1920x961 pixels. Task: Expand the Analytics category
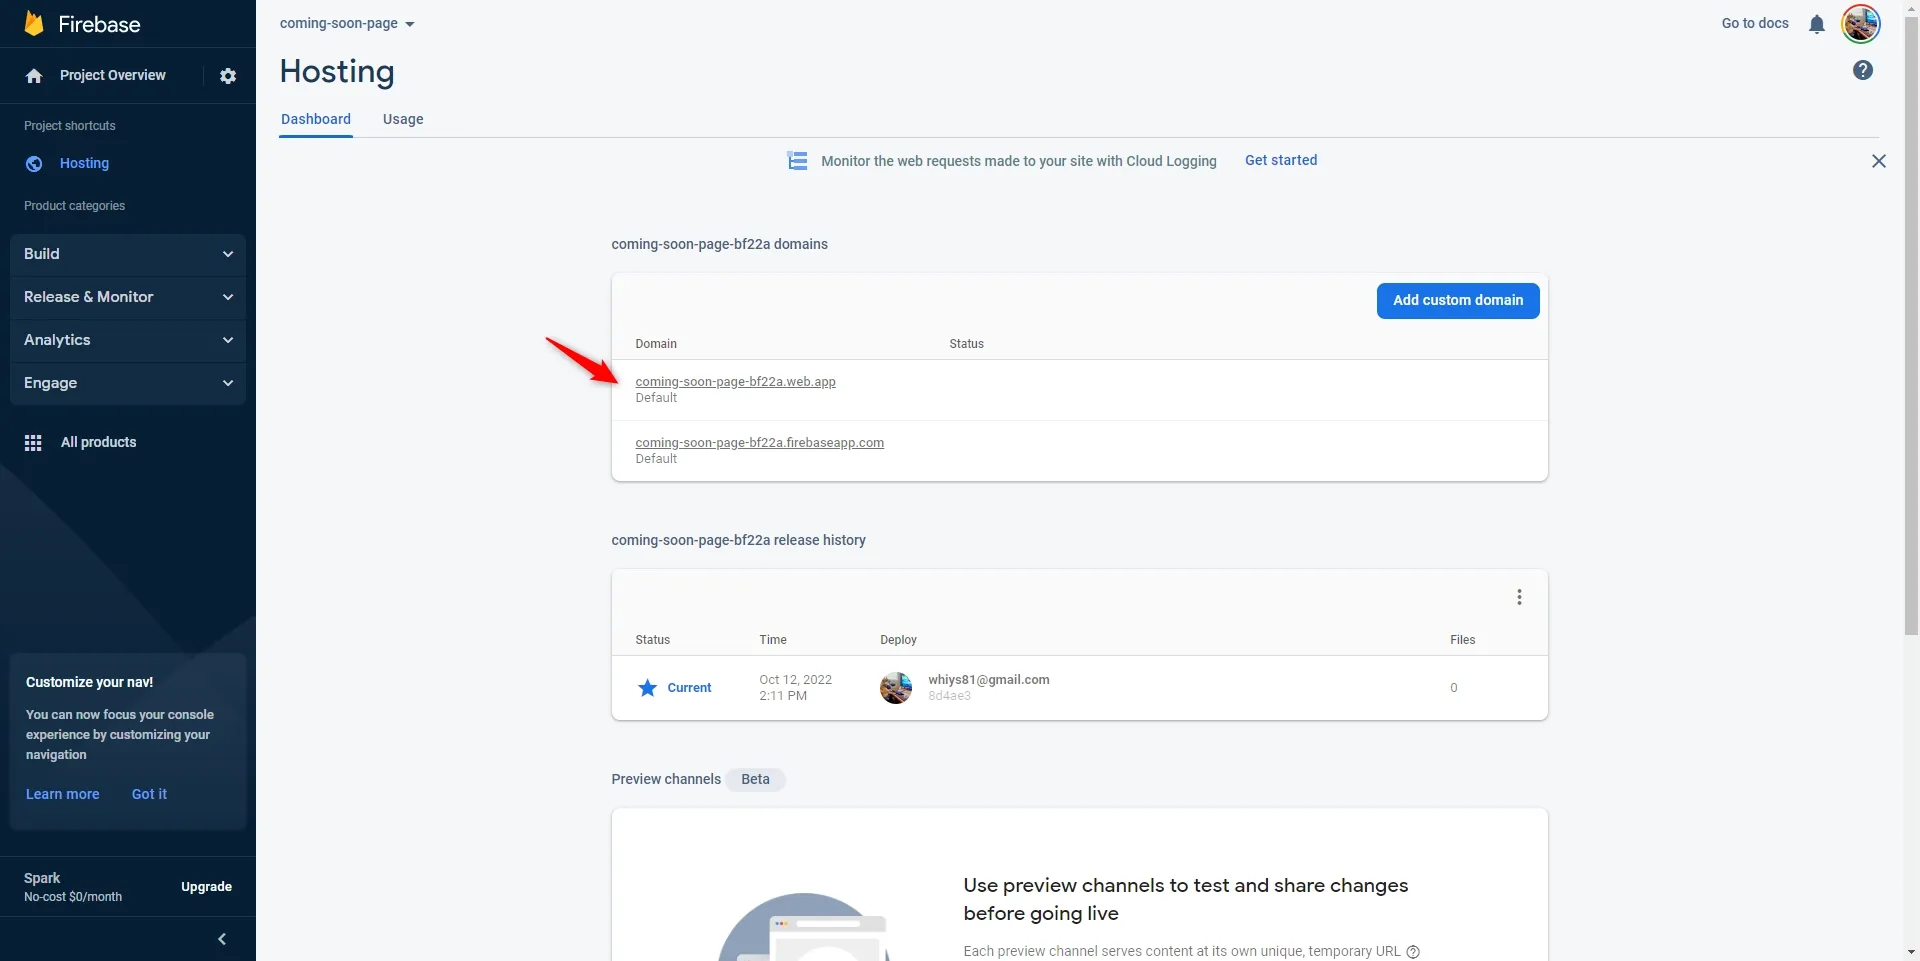(x=128, y=340)
